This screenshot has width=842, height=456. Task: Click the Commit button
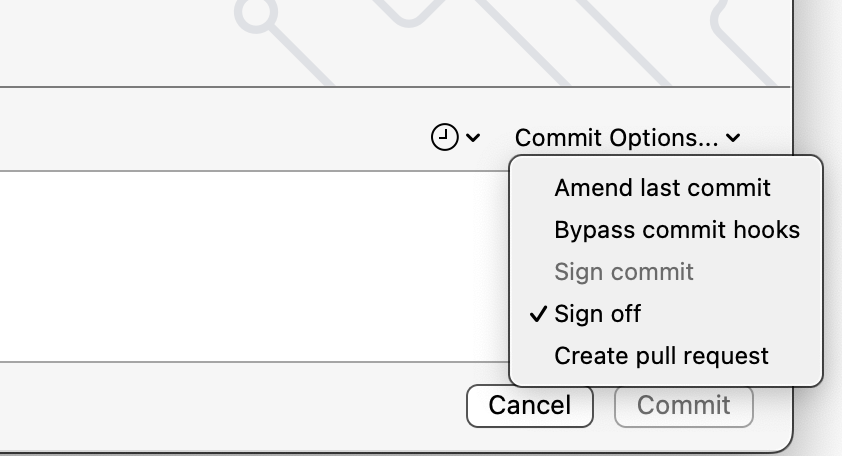click(x=683, y=405)
